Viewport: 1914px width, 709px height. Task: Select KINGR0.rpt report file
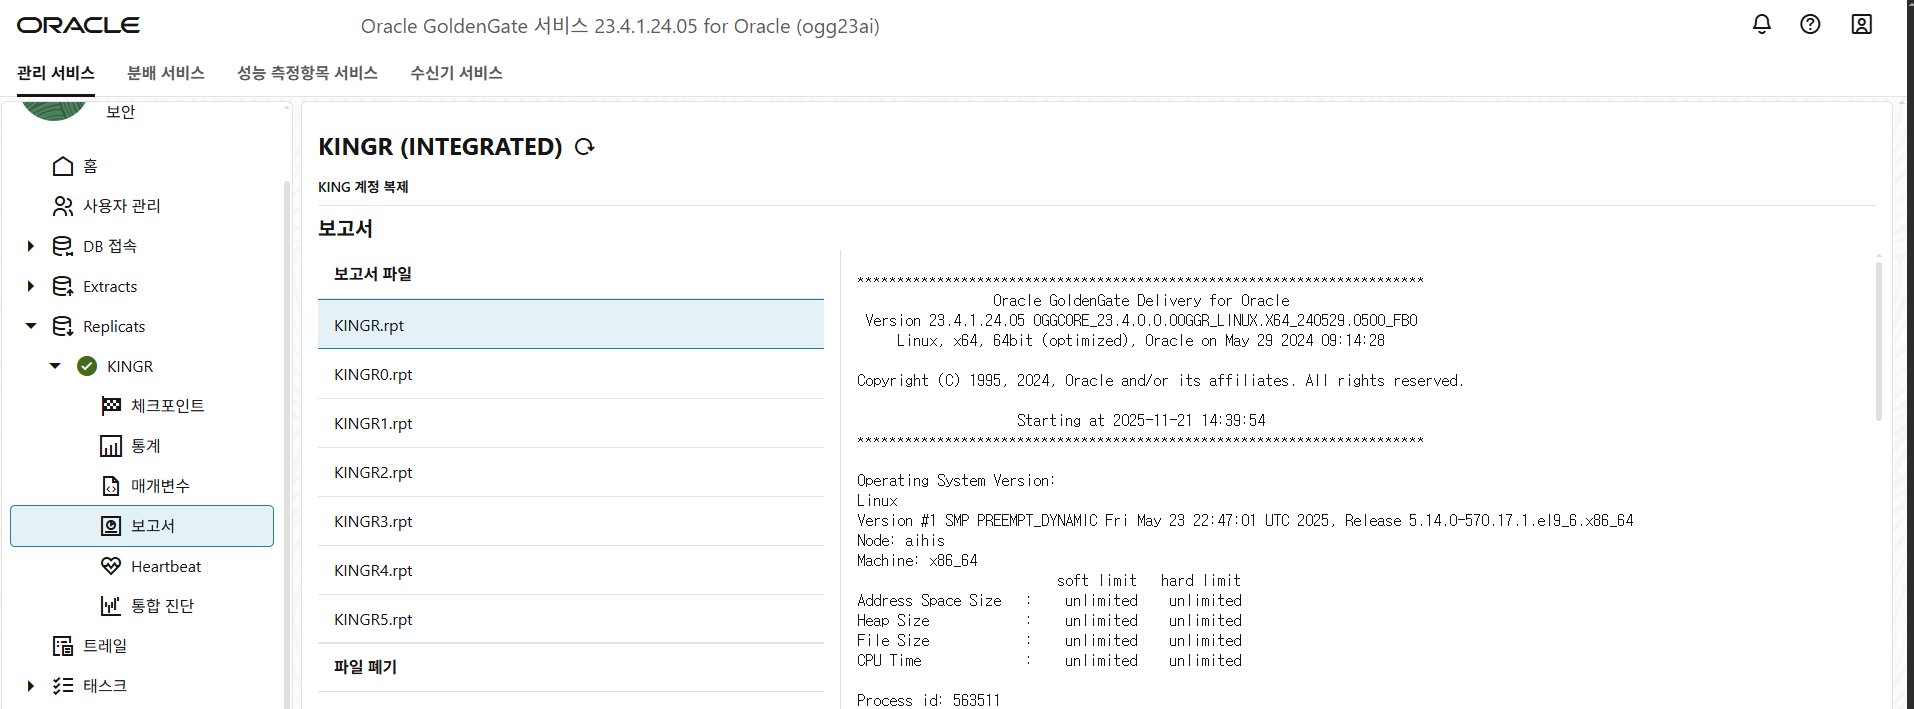coord(571,374)
